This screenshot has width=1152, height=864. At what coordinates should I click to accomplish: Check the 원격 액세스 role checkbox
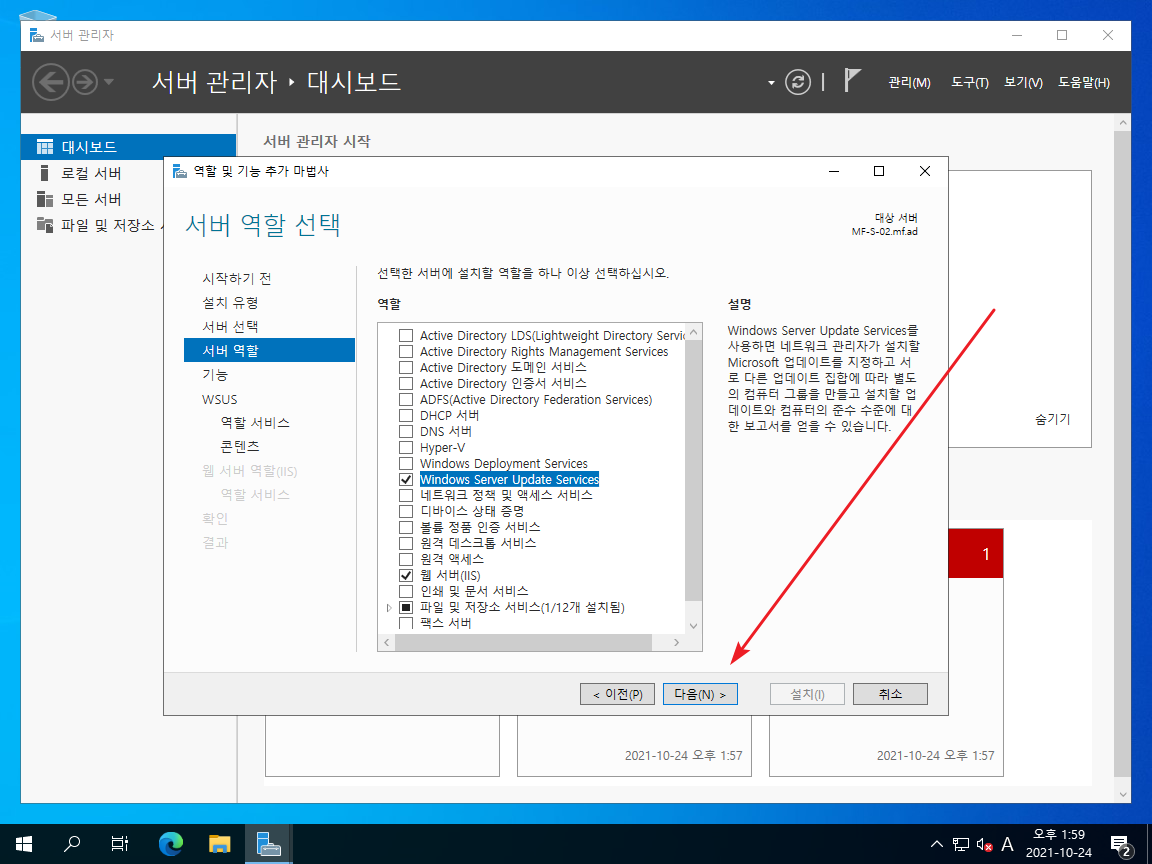(406, 559)
